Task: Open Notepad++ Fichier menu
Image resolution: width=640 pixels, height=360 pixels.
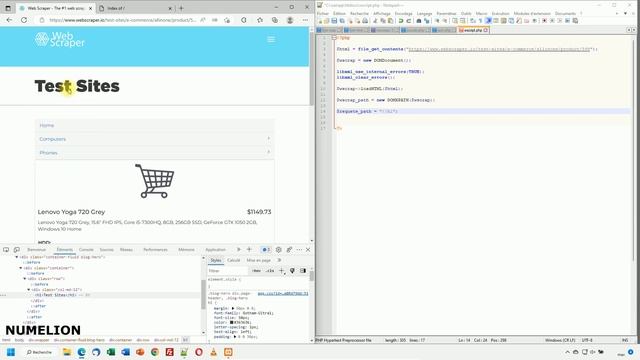Action: click(x=323, y=13)
